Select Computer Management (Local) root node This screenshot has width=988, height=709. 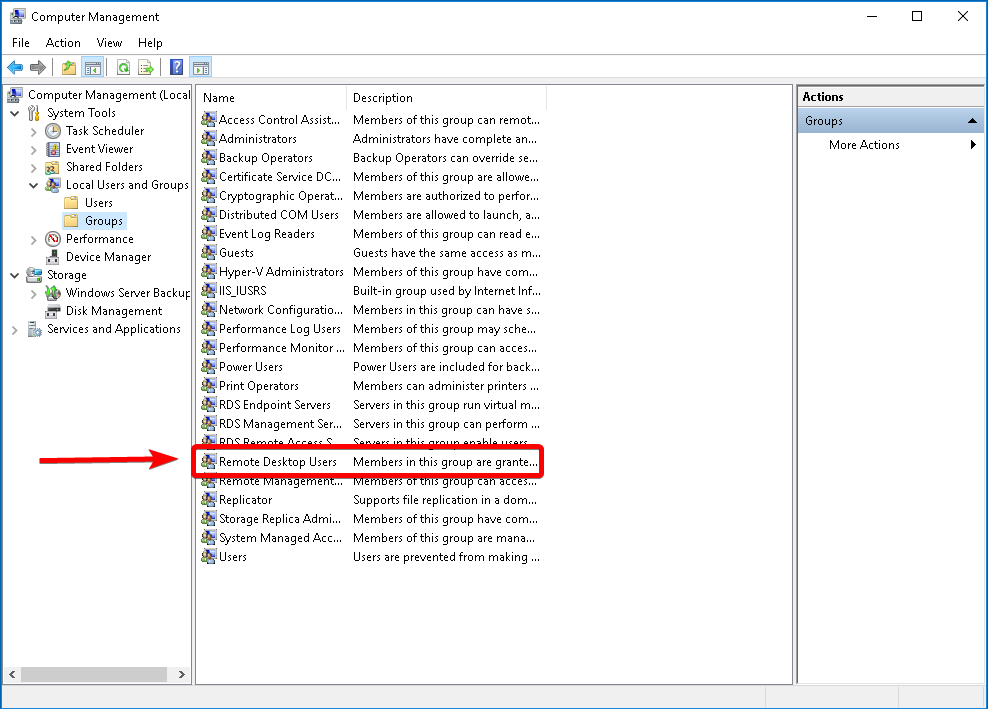(109, 95)
